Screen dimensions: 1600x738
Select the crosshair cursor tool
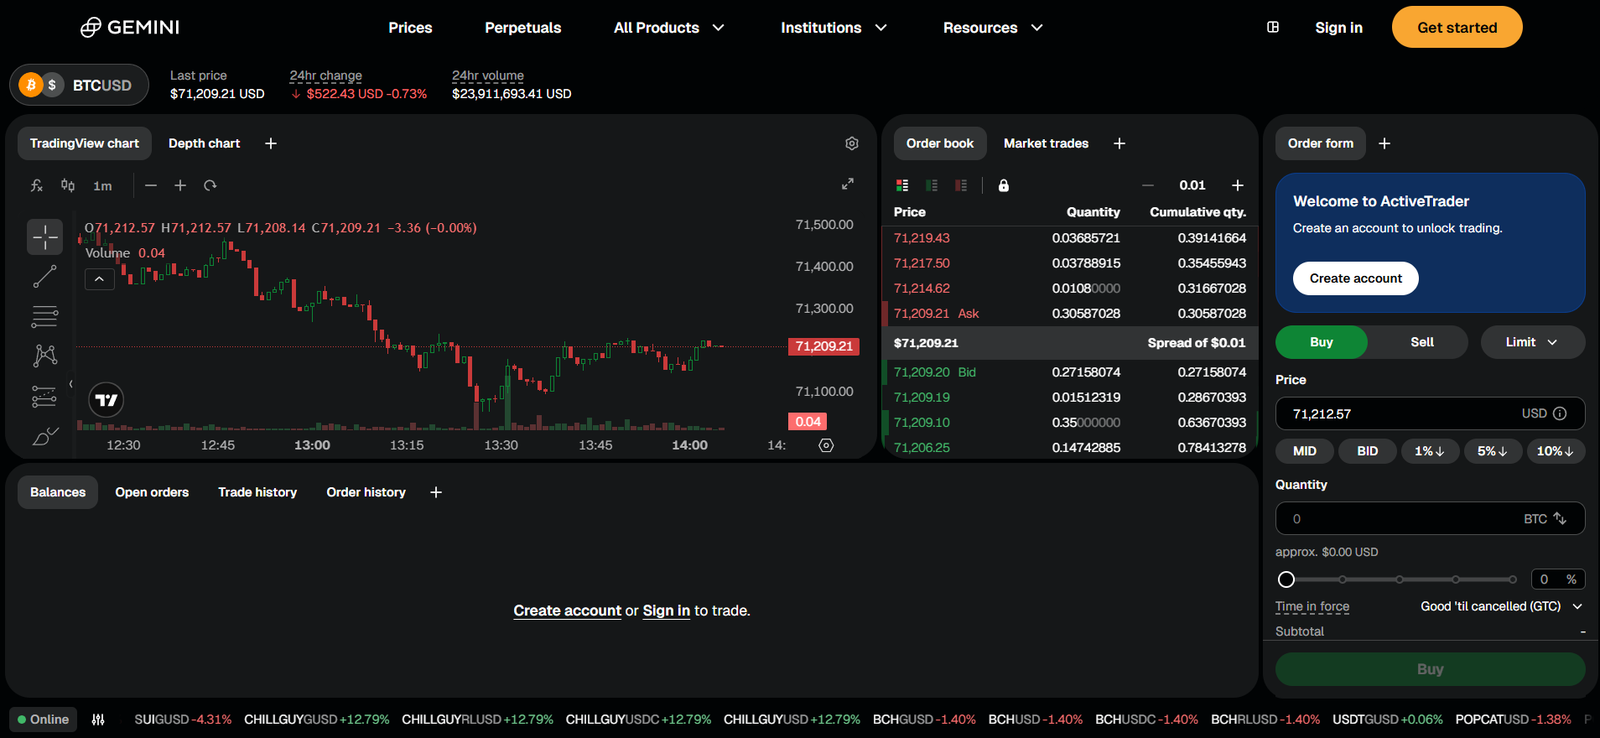(x=45, y=237)
